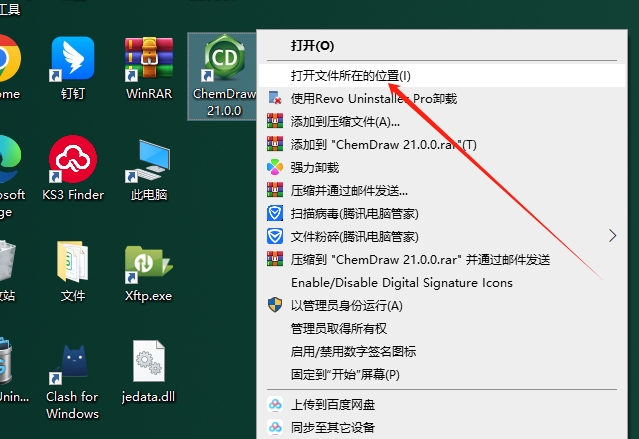The width and height of the screenshot is (639, 439).
Task: Choose 添加到压缩文件(A)... entry
Action: 442,121
